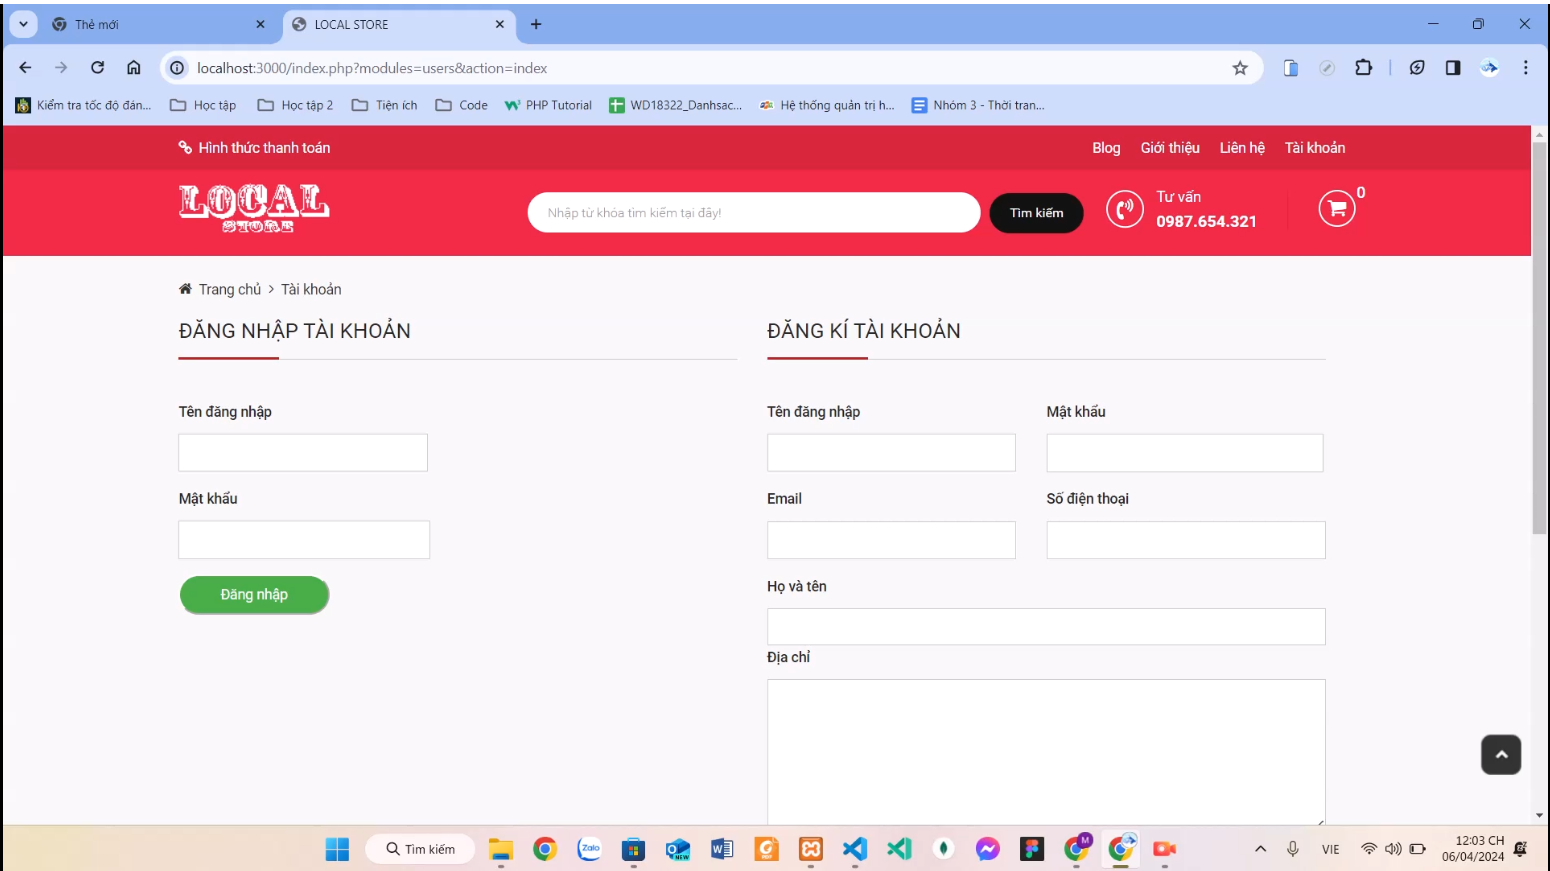The height and width of the screenshot is (871, 1550).
Task: Focus the store keyword search box
Action: (x=754, y=213)
